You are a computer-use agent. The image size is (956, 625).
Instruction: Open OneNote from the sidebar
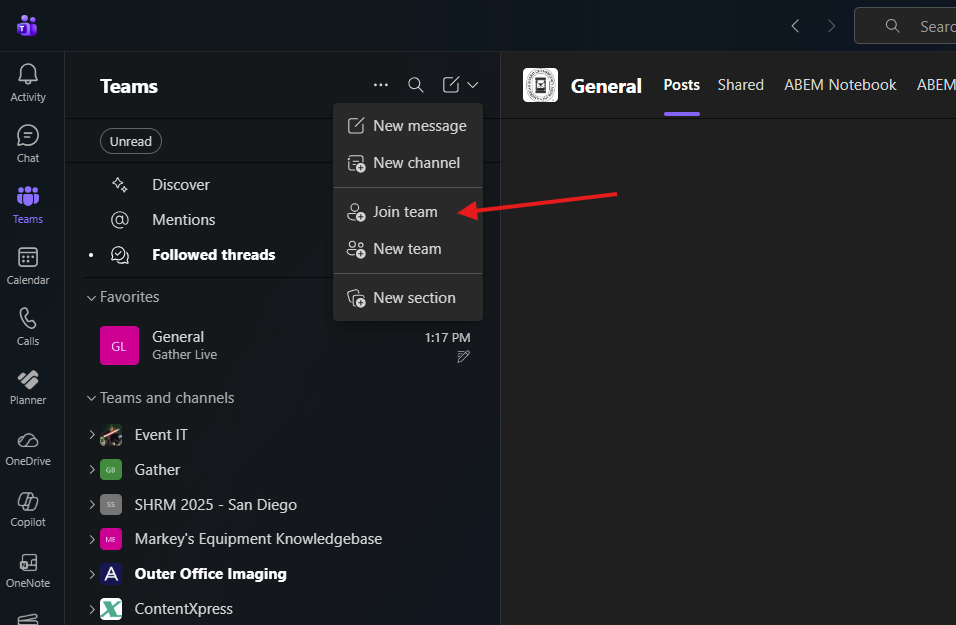[x=28, y=569]
